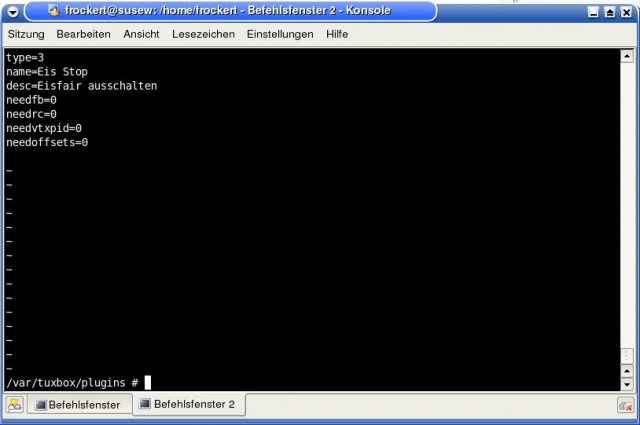This screenshot has height=425, width=640.
Task: Click the close session icon at bottom right
Action: (x=625, y=405)
